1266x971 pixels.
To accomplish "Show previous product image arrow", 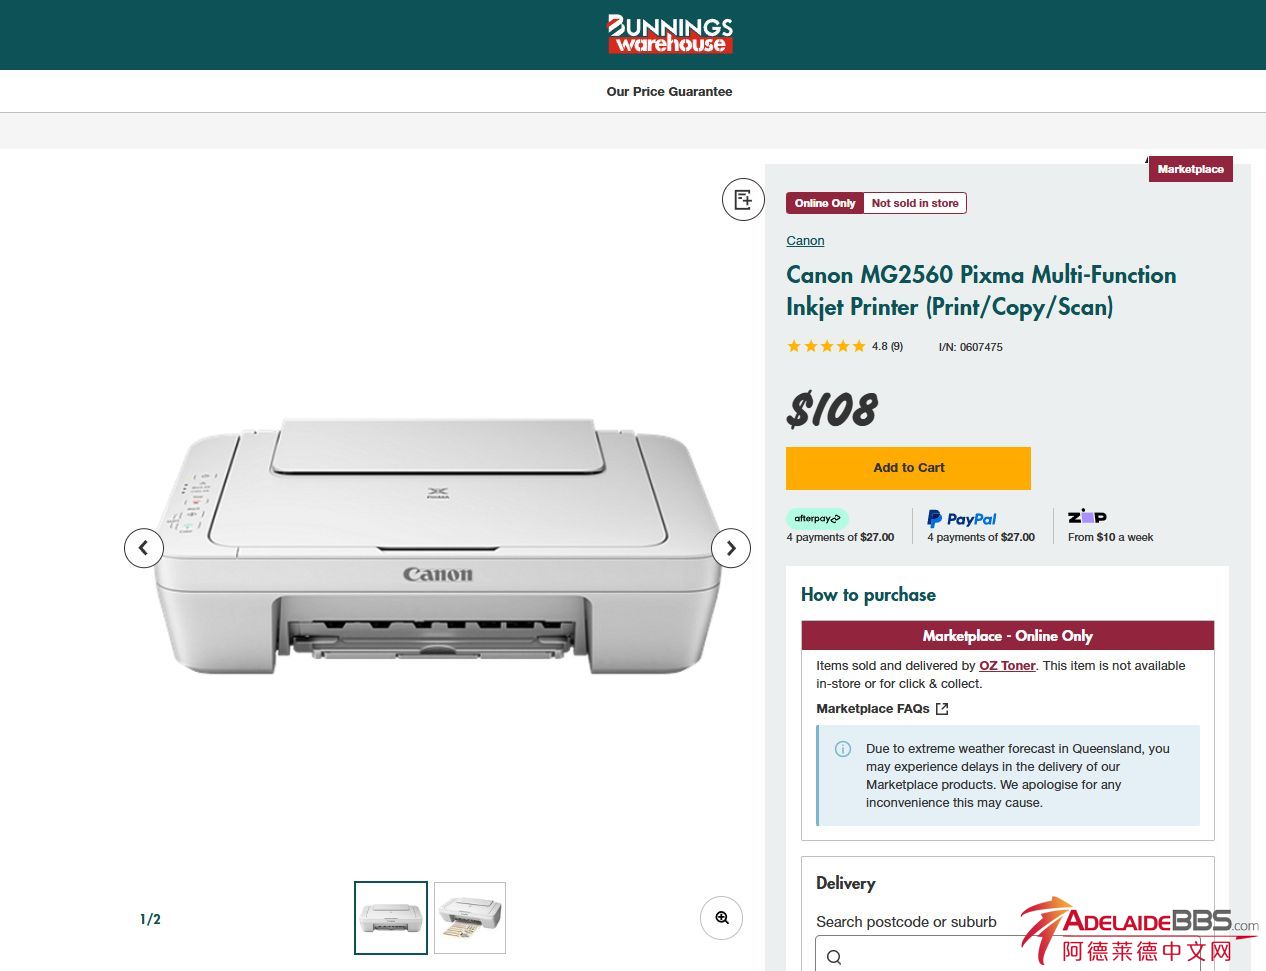I will pyautogui.click(x=144, y=548).
